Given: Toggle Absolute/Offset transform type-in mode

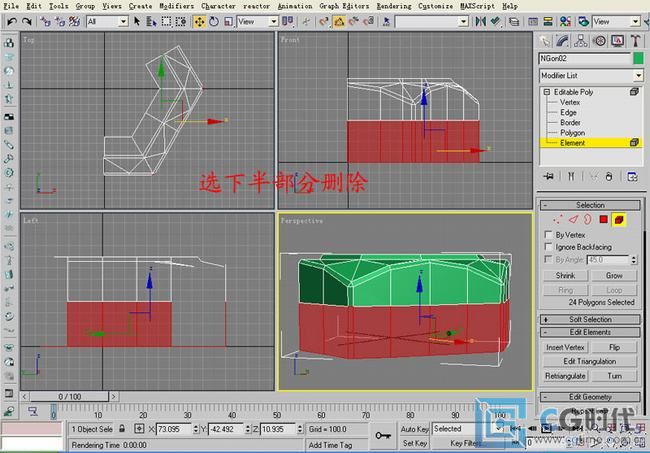Looking at the screenshot, I should [139, 429].
